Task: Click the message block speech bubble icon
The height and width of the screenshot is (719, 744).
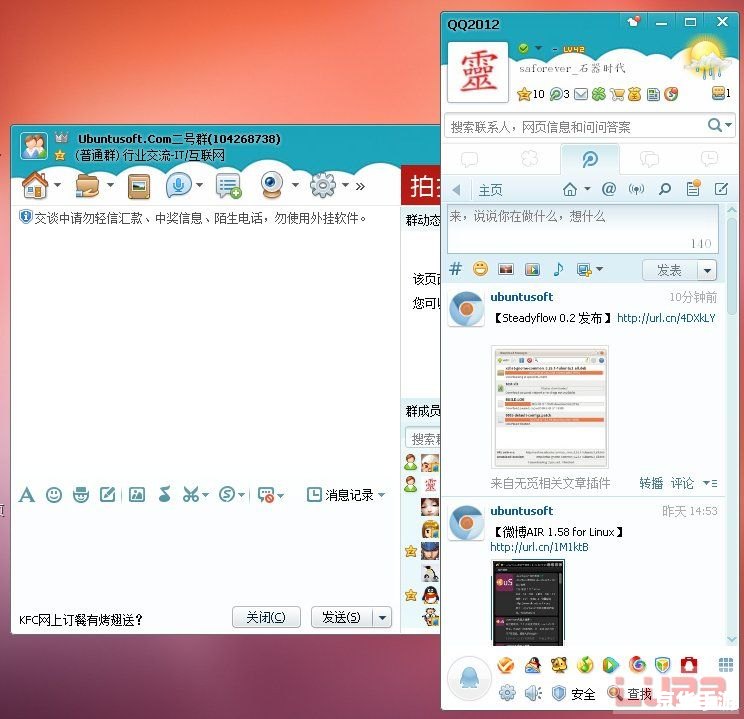Action: (x=266, y=495)
